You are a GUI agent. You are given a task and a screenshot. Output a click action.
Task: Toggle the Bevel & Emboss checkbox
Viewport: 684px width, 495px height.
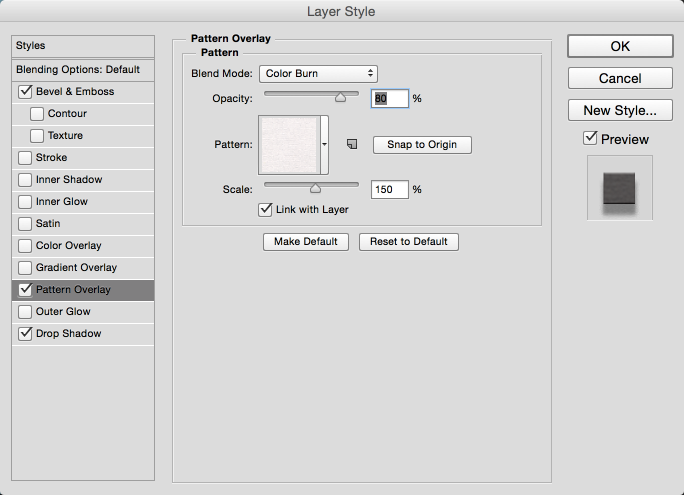point(25,92)
